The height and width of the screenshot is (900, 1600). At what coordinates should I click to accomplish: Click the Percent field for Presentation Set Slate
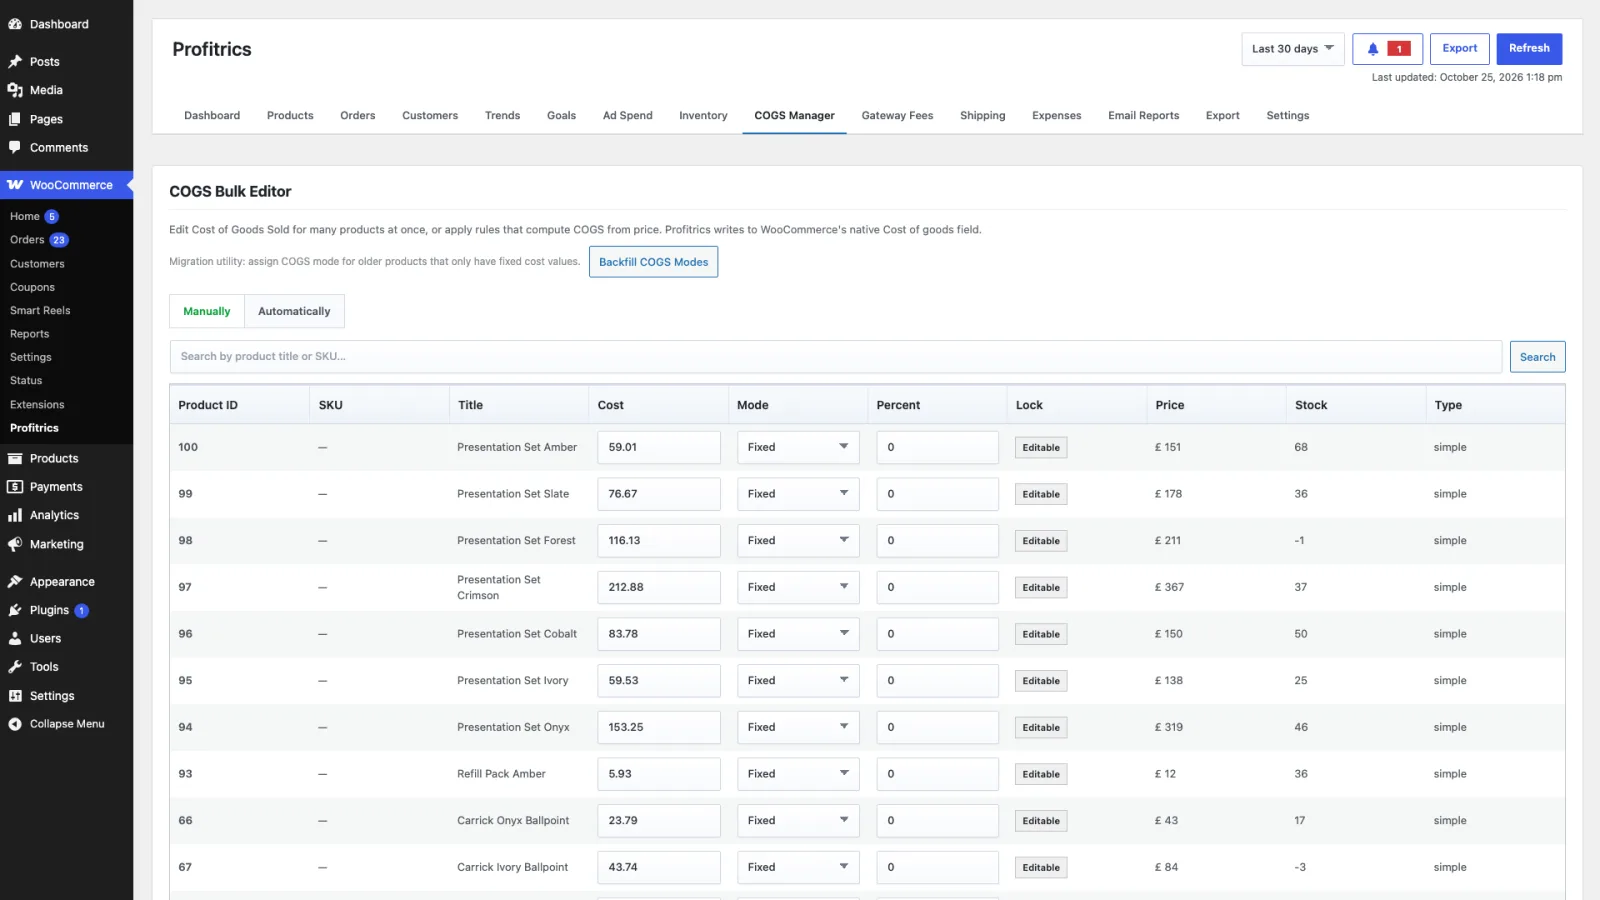pos(937,494)
